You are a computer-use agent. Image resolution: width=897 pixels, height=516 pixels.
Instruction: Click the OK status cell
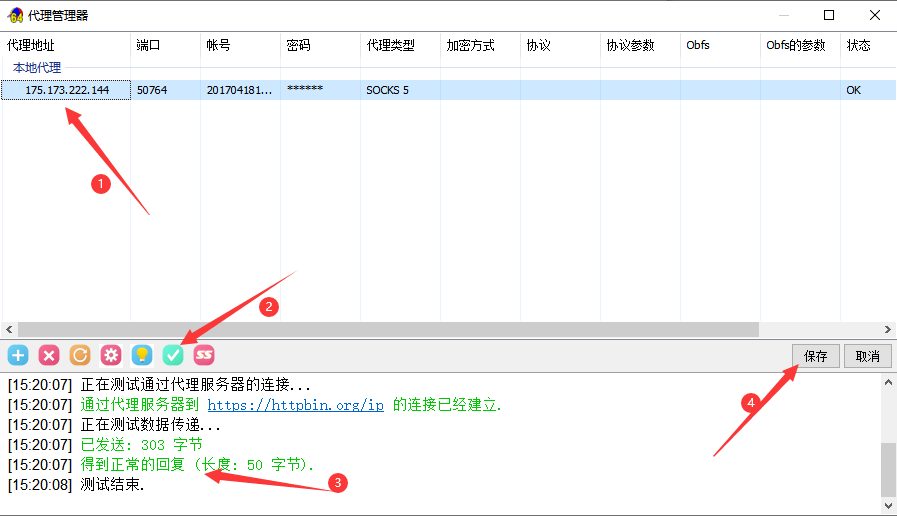click(854, 90)
